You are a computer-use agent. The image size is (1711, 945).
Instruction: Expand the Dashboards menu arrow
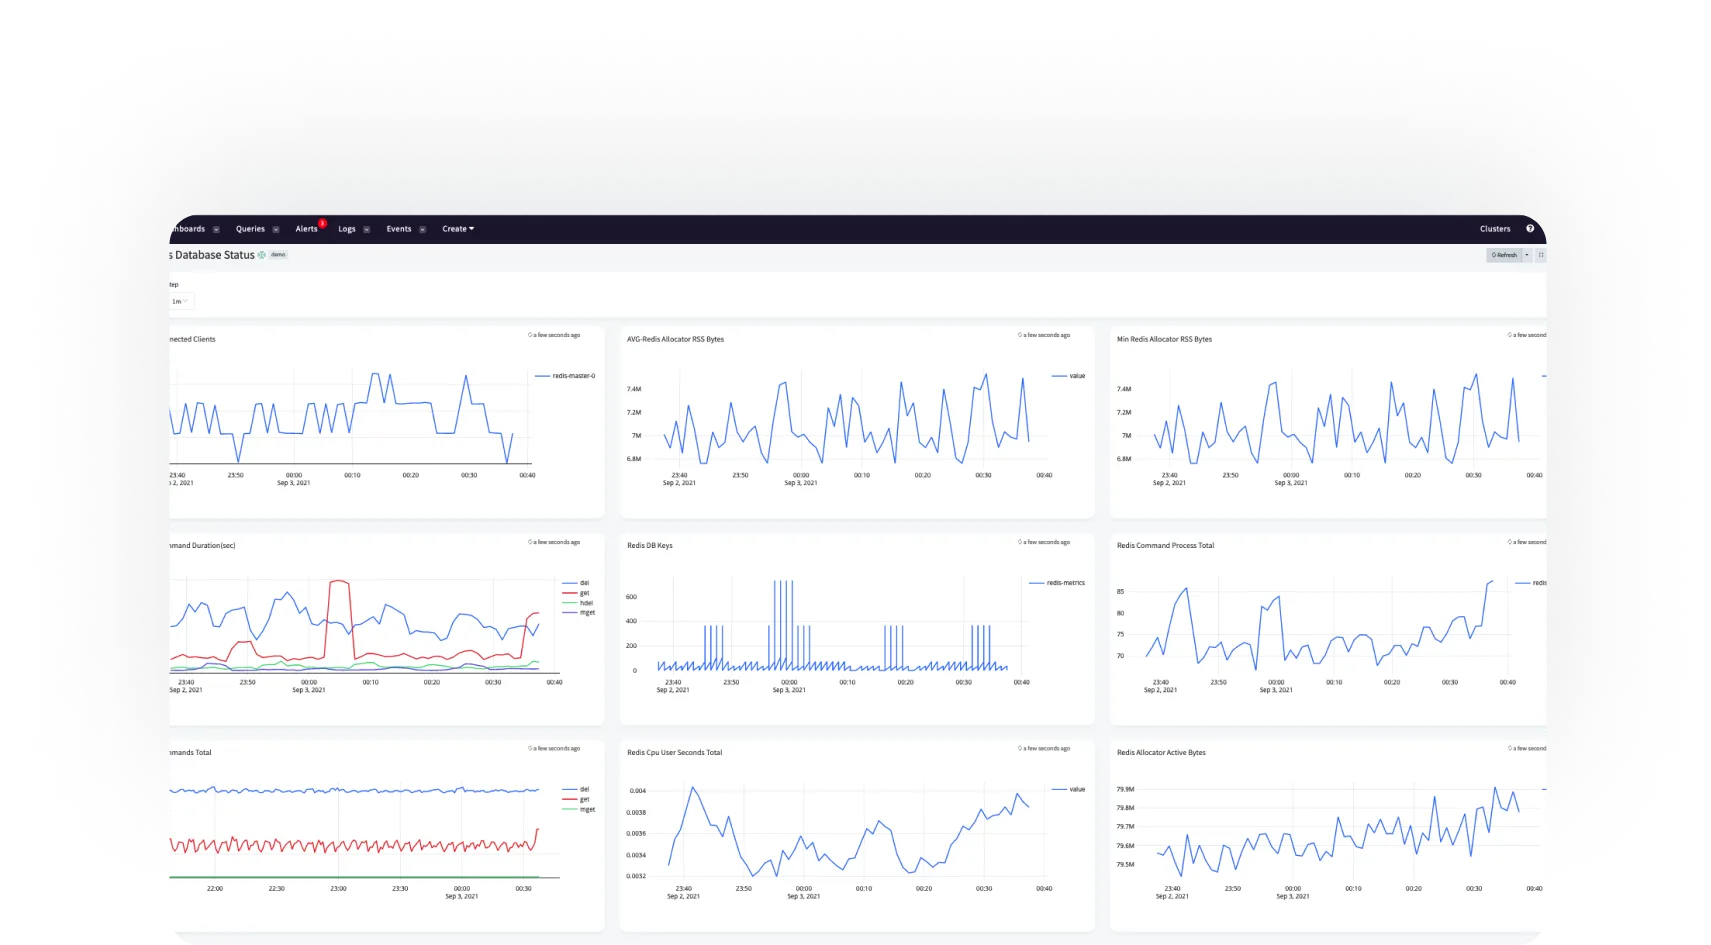click(216, 229)
